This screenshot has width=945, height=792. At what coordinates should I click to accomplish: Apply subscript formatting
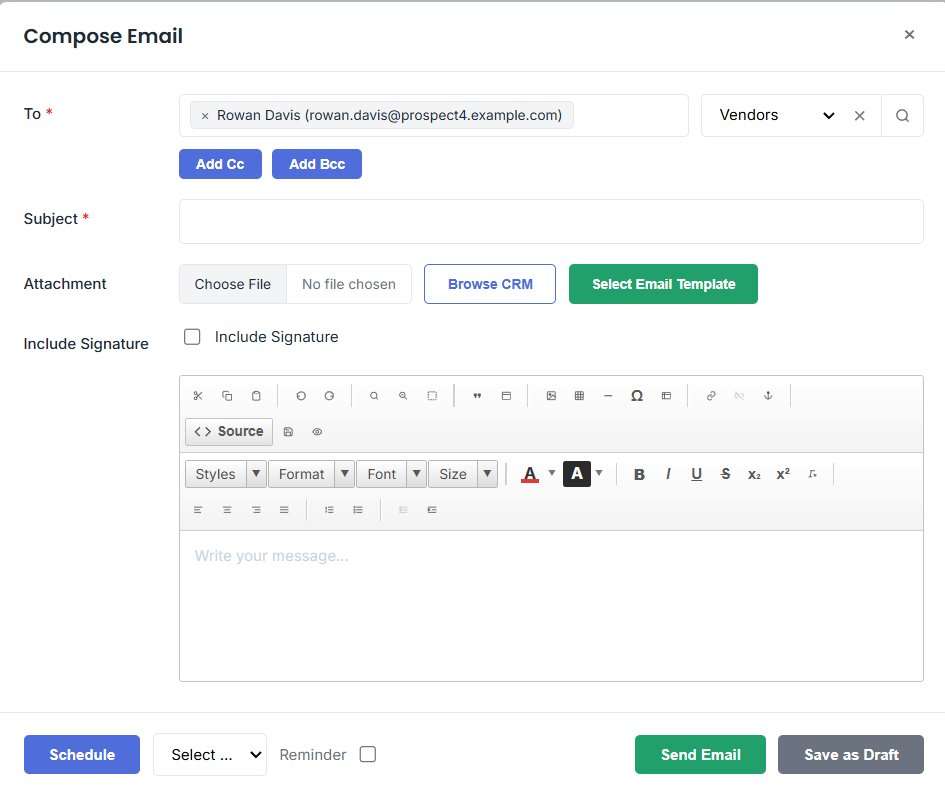(x=754, y=474)
